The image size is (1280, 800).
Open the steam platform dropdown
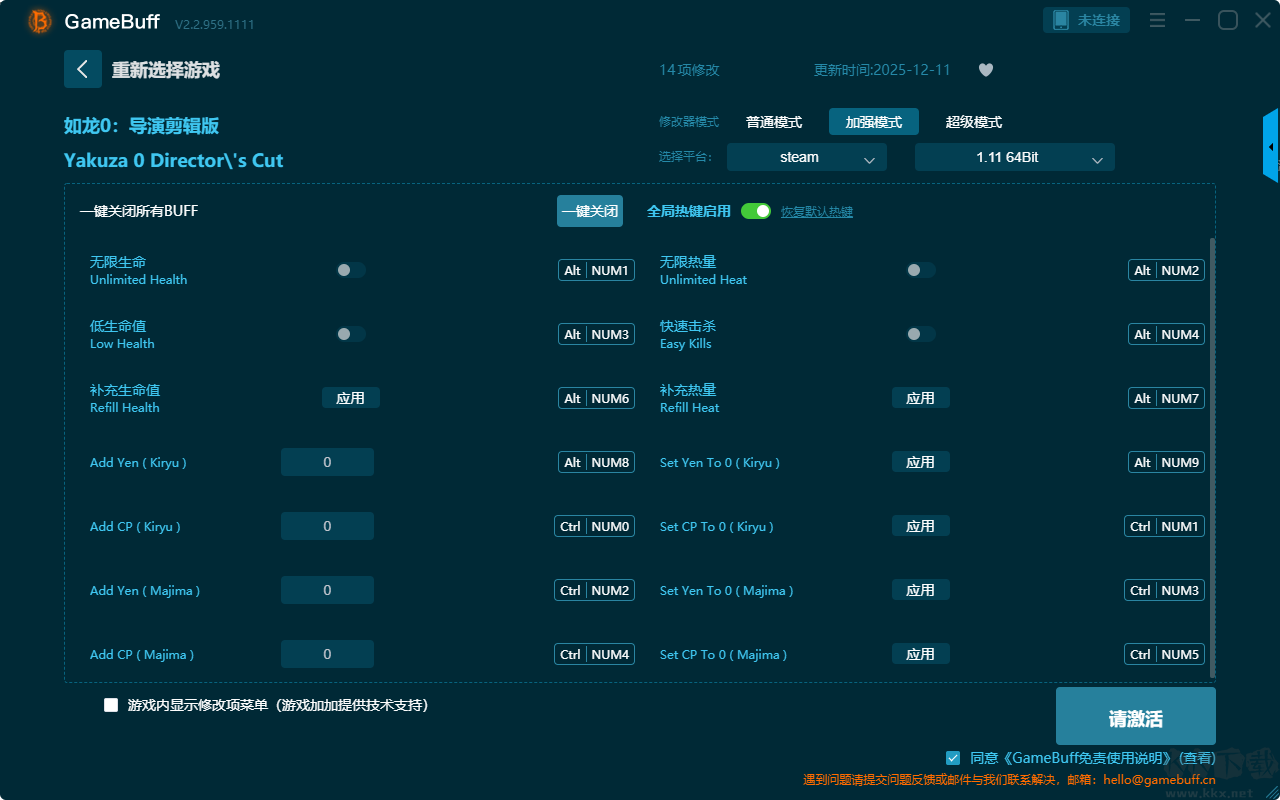tap(806, 157)
